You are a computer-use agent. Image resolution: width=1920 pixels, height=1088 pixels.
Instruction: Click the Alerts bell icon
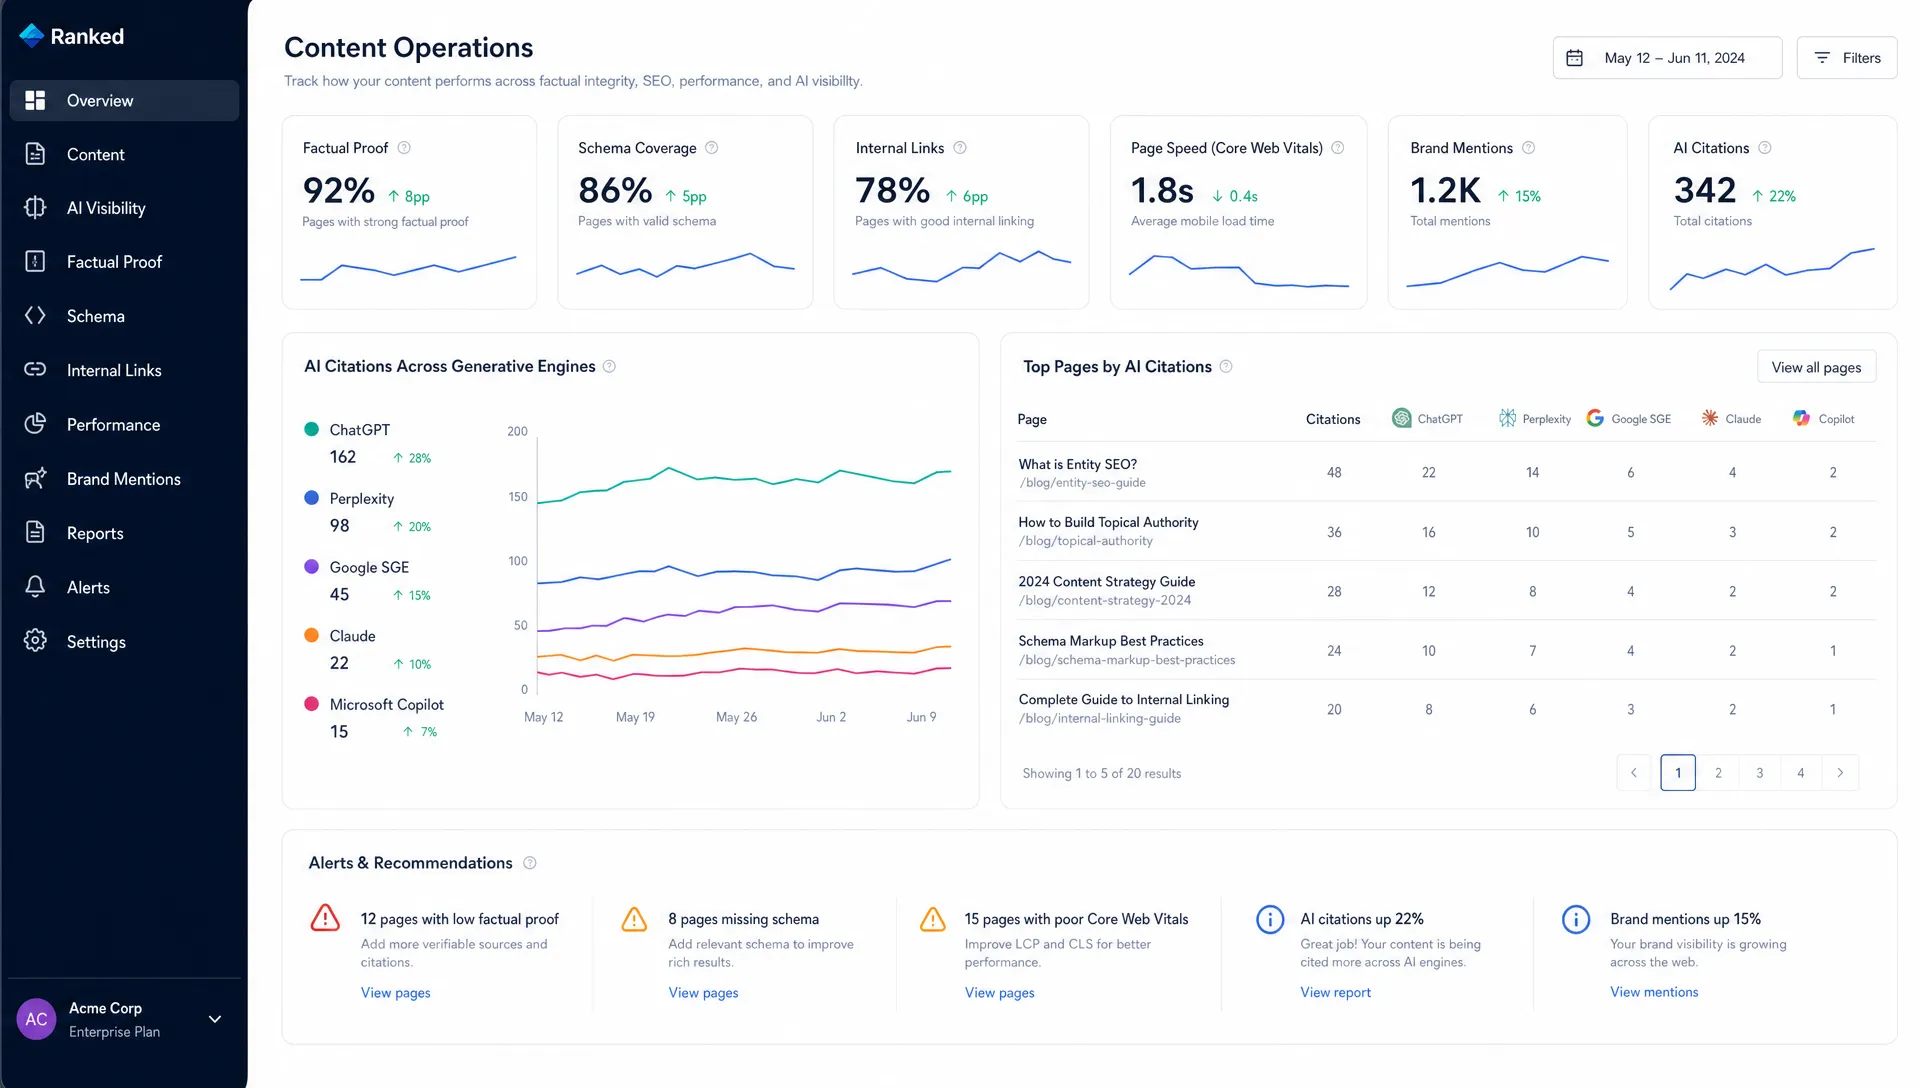point(35,587)
